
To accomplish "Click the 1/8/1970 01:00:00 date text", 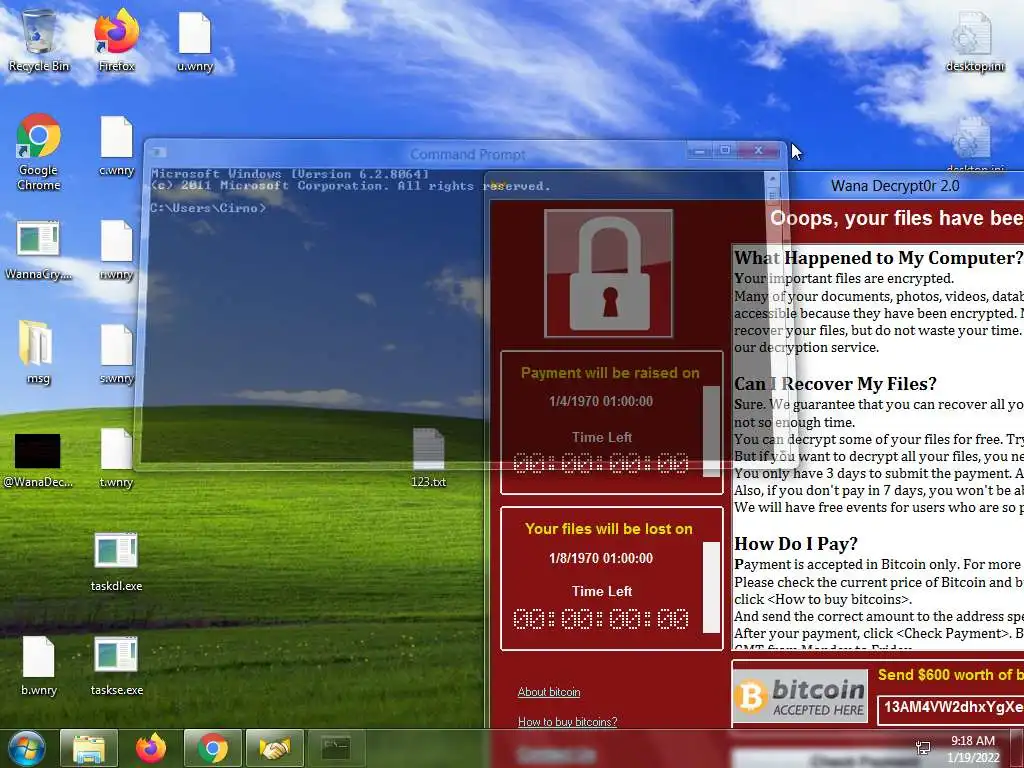I will tap(601, 558).
